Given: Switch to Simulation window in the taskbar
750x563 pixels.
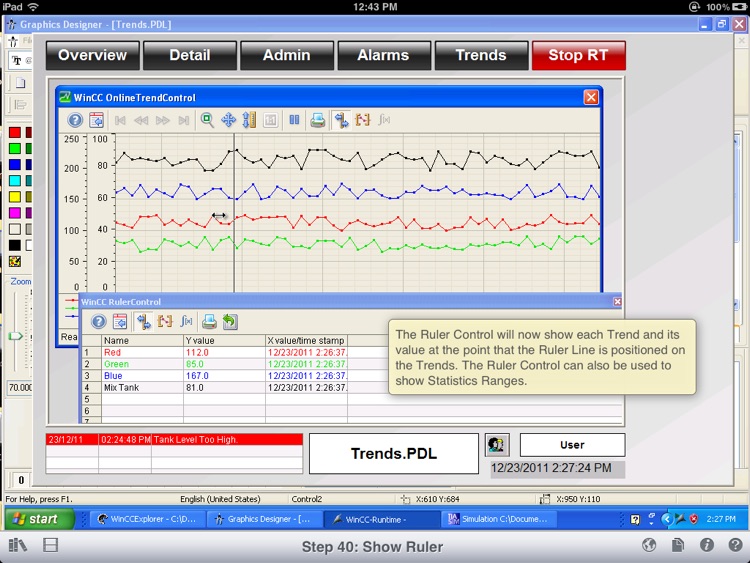Looking at the screenshot, I should 498,519.
